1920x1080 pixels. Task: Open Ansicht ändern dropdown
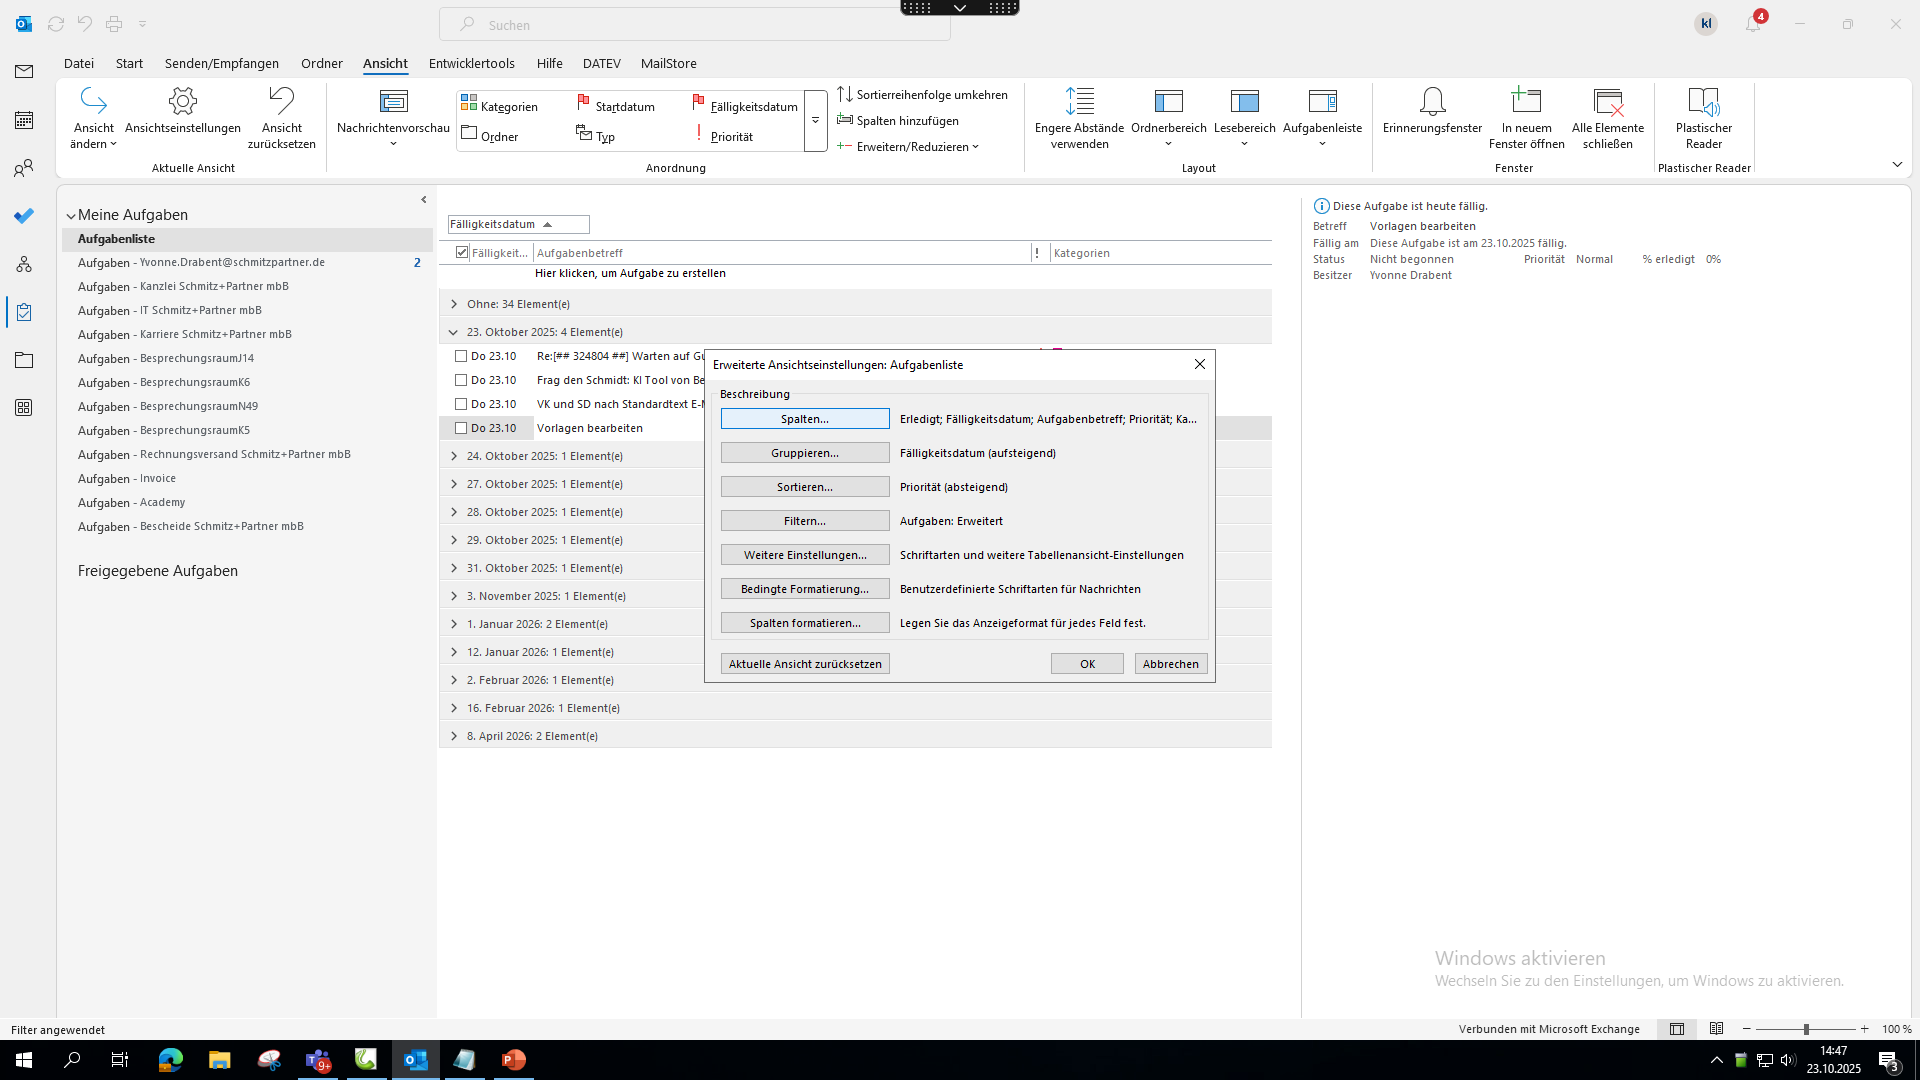(93, 118)
